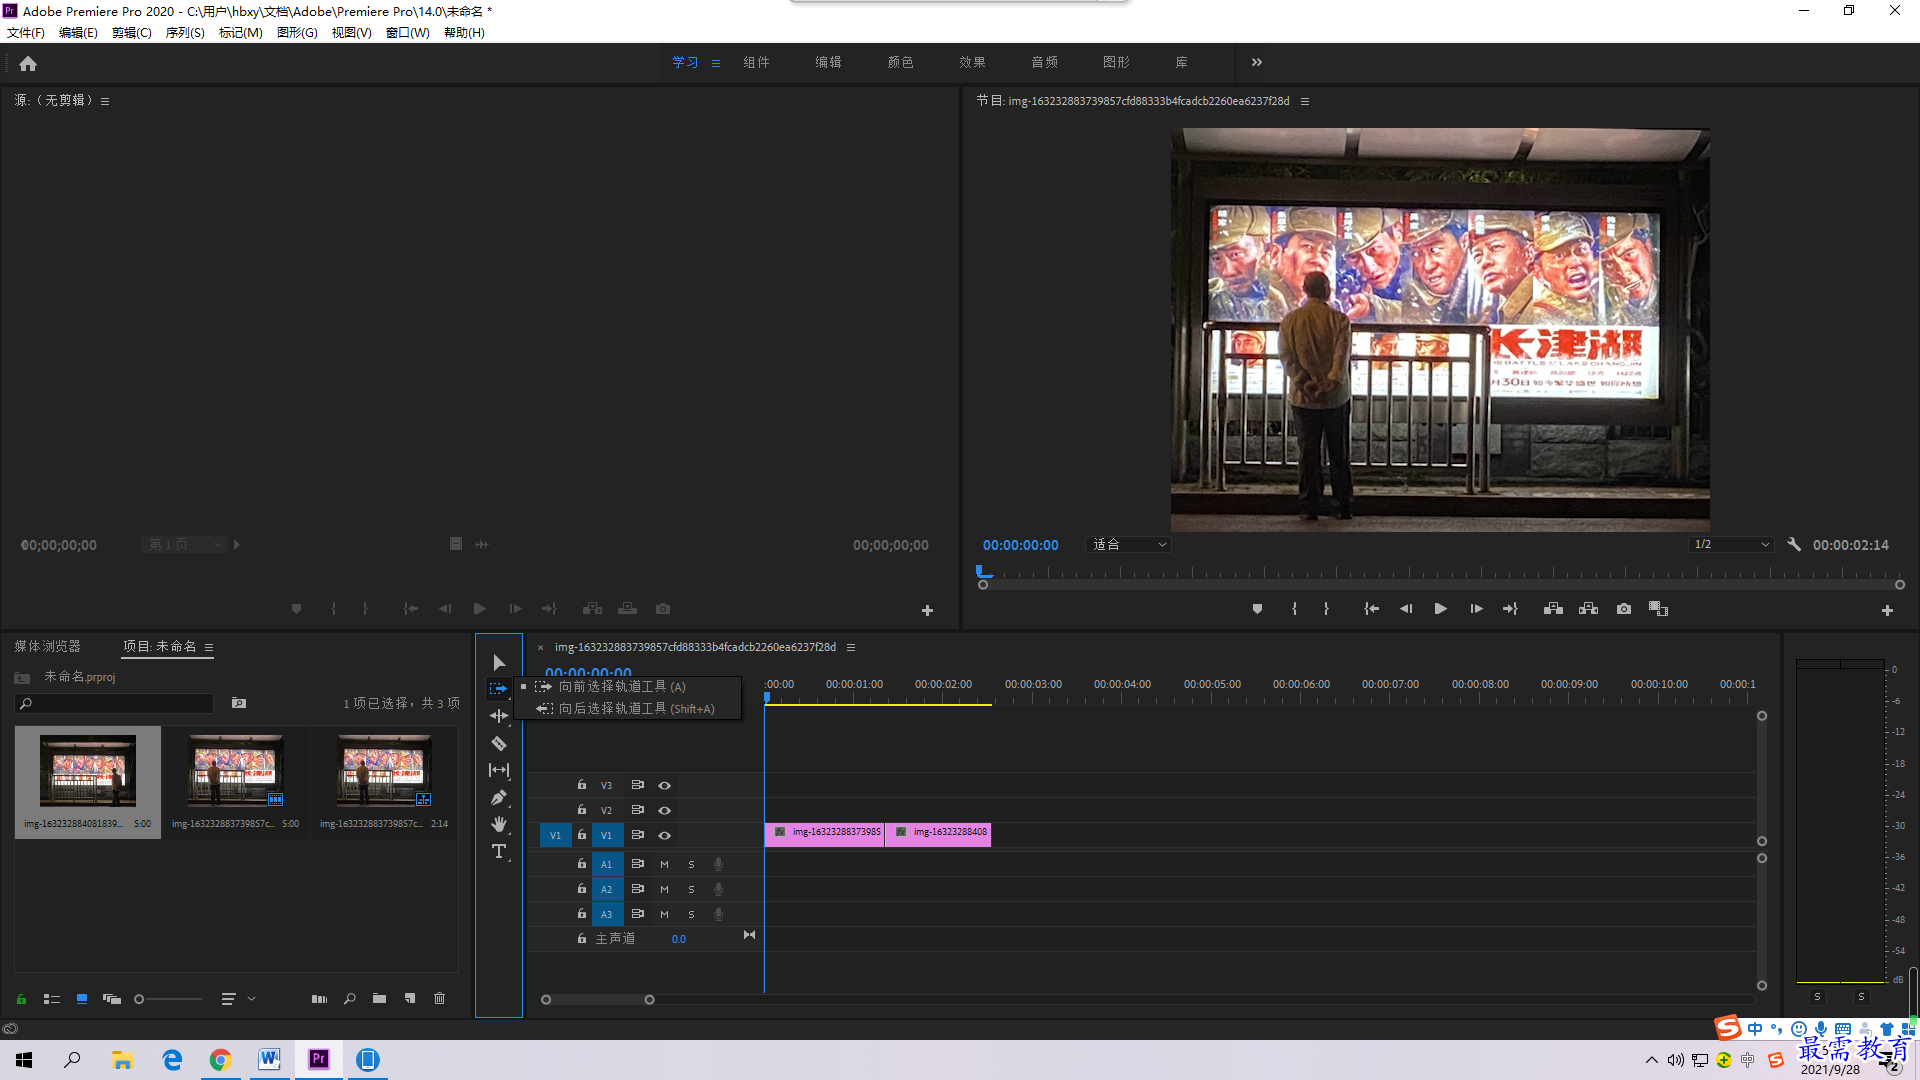
Task: Toggle V1 source patching button
Action: pyautogui.click(x=555, y=835)
